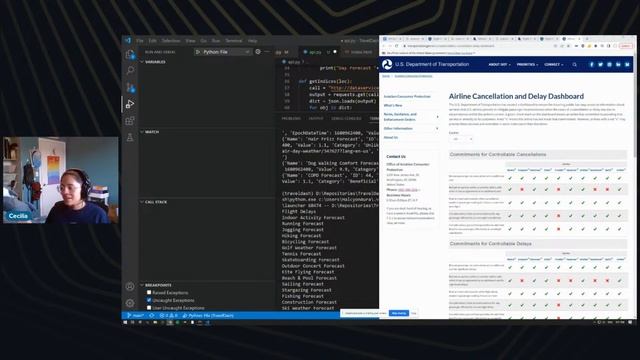Open launch.json with the debug gear icon

coord(258,52)
